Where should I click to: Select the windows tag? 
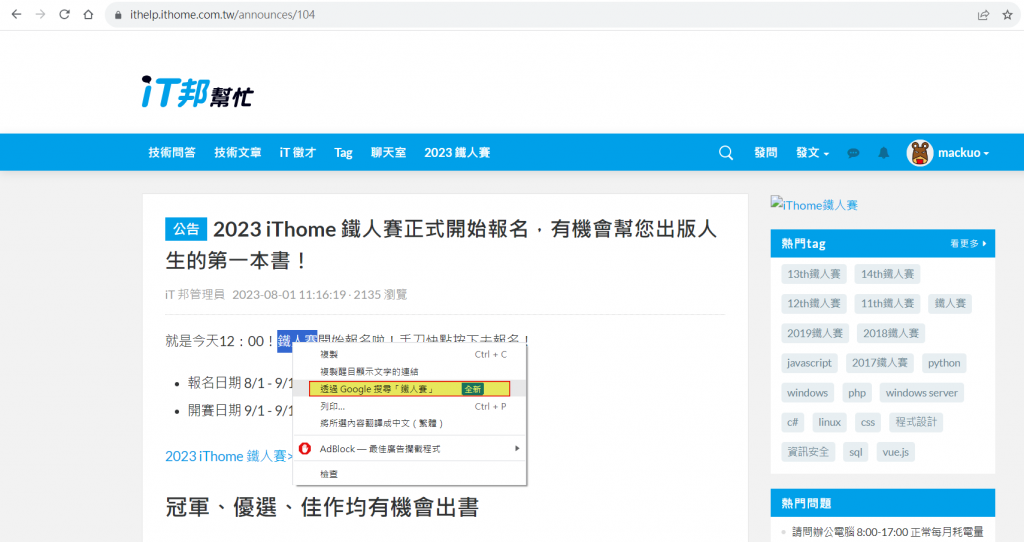[807, 393]
